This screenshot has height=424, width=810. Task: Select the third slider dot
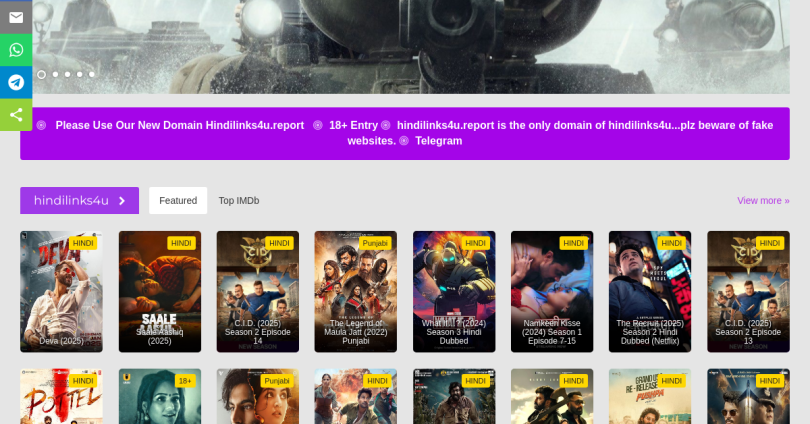[x=68, y=74]
